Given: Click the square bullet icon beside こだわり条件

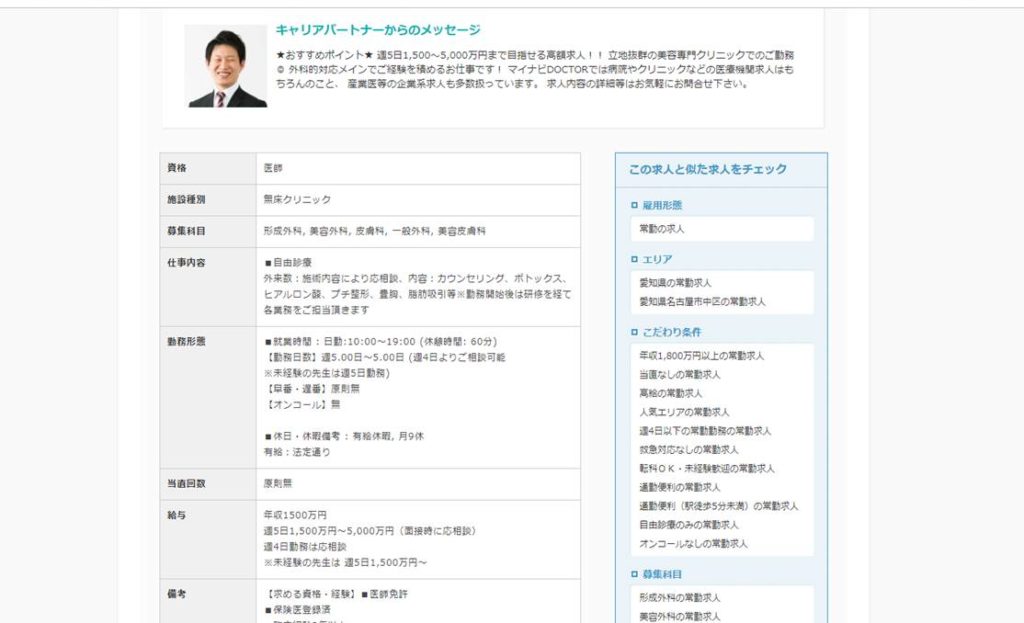Looking at the screenshot, I should pos(634,332).
